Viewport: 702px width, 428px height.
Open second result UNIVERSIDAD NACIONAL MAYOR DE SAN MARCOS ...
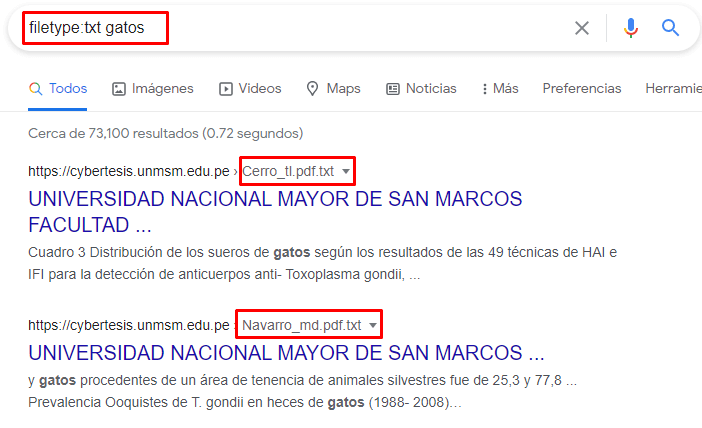pos(286,353)
